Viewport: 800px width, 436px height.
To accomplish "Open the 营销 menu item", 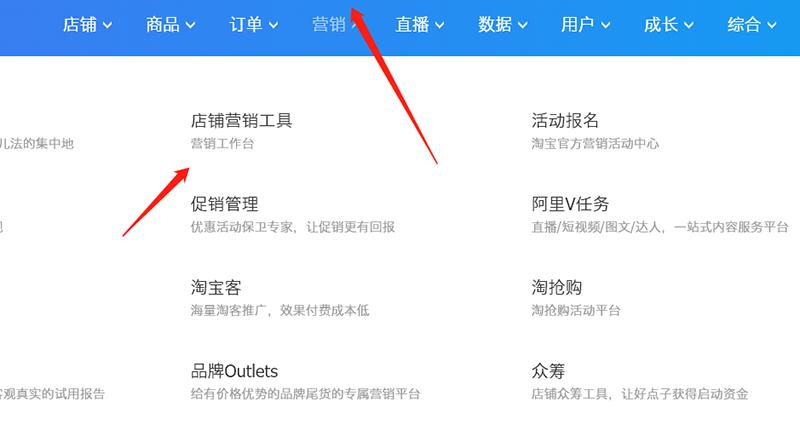I will (329, 24).
